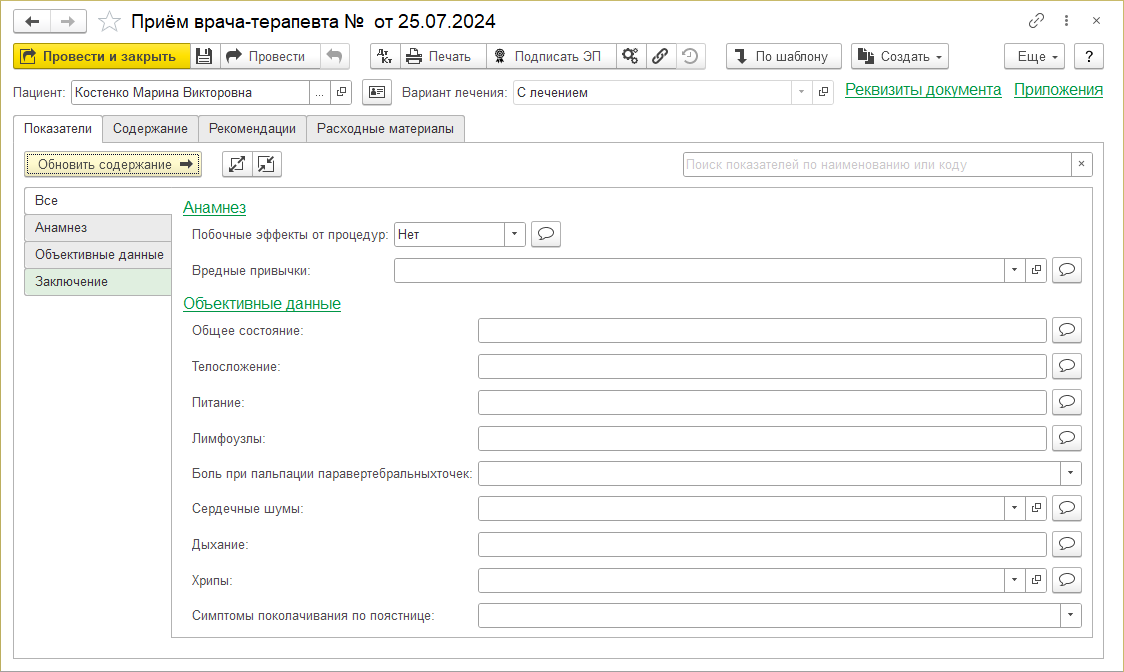The height and width of the screenshot is (672, 1124).
Task: Open the Еще menu
Action: pos(1034,56)
